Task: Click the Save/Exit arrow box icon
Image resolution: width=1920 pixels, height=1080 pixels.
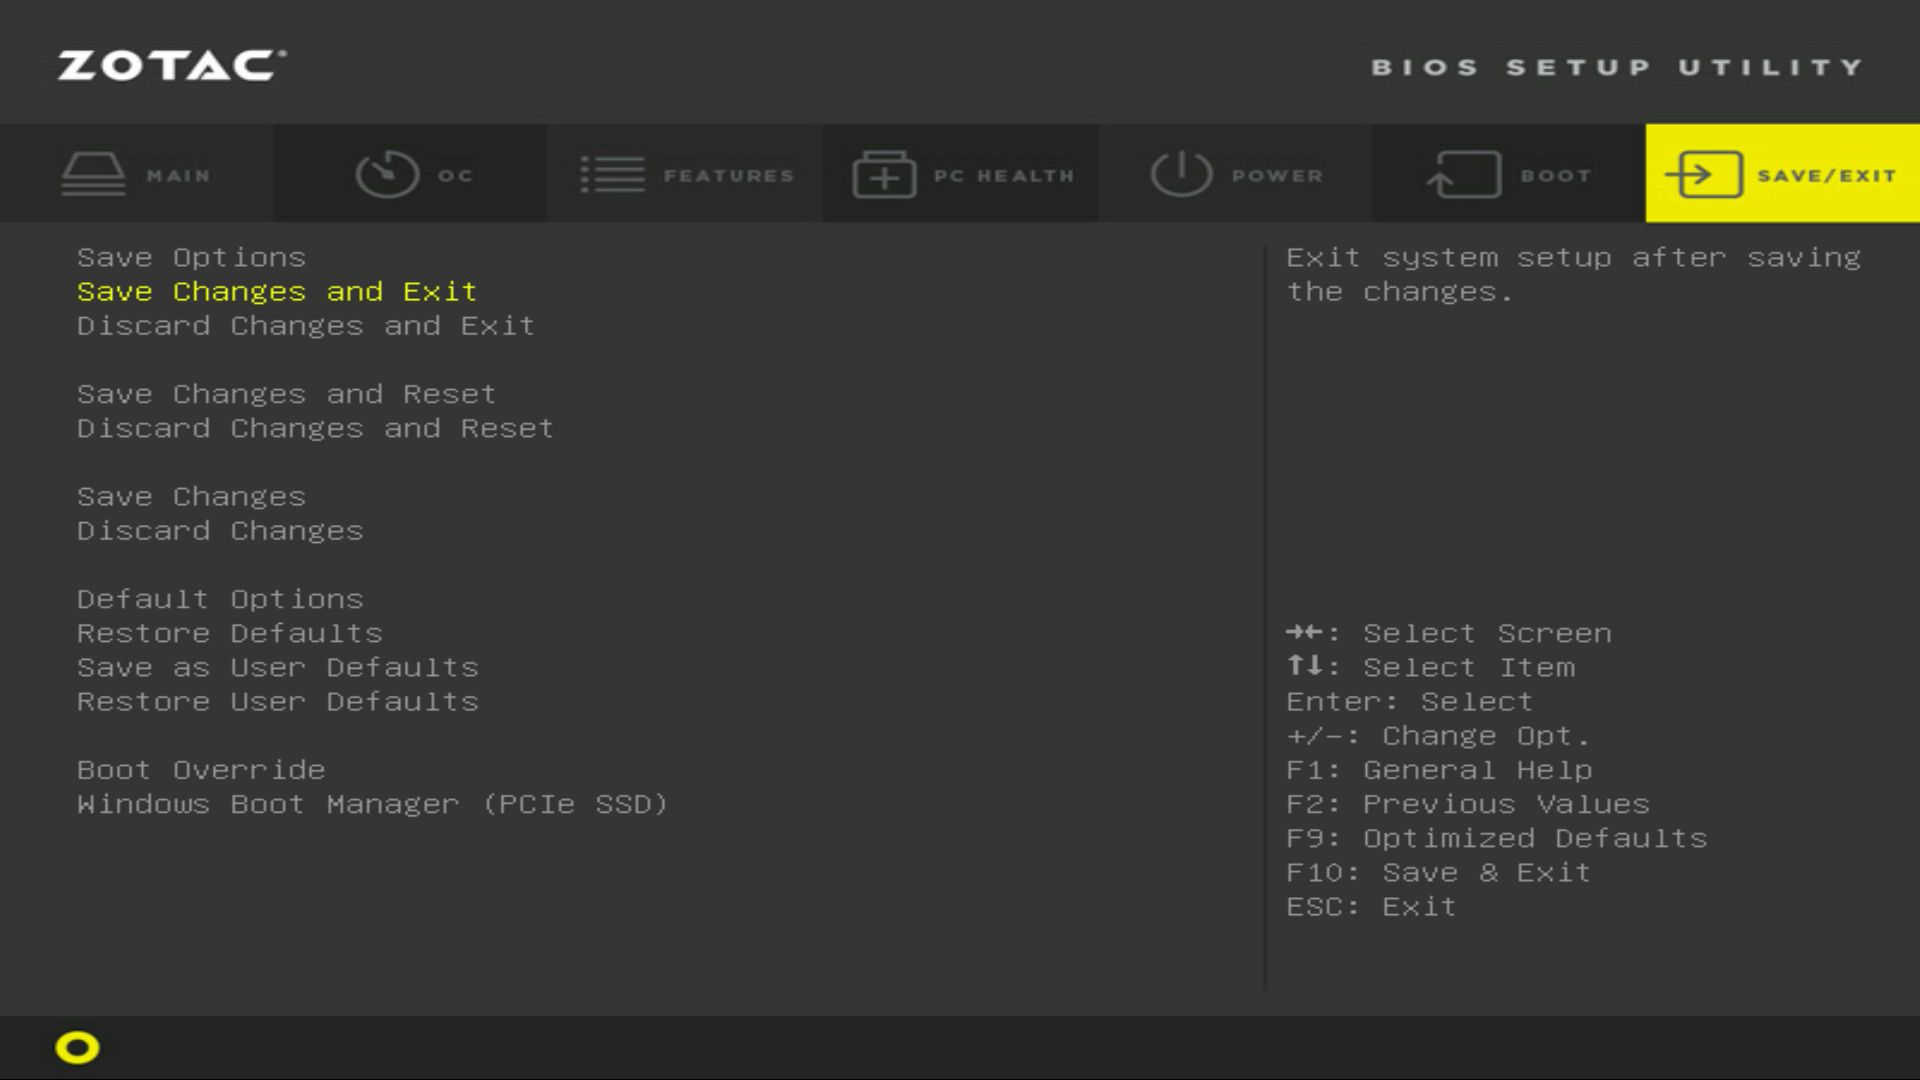Action: tap(1703, 174)
